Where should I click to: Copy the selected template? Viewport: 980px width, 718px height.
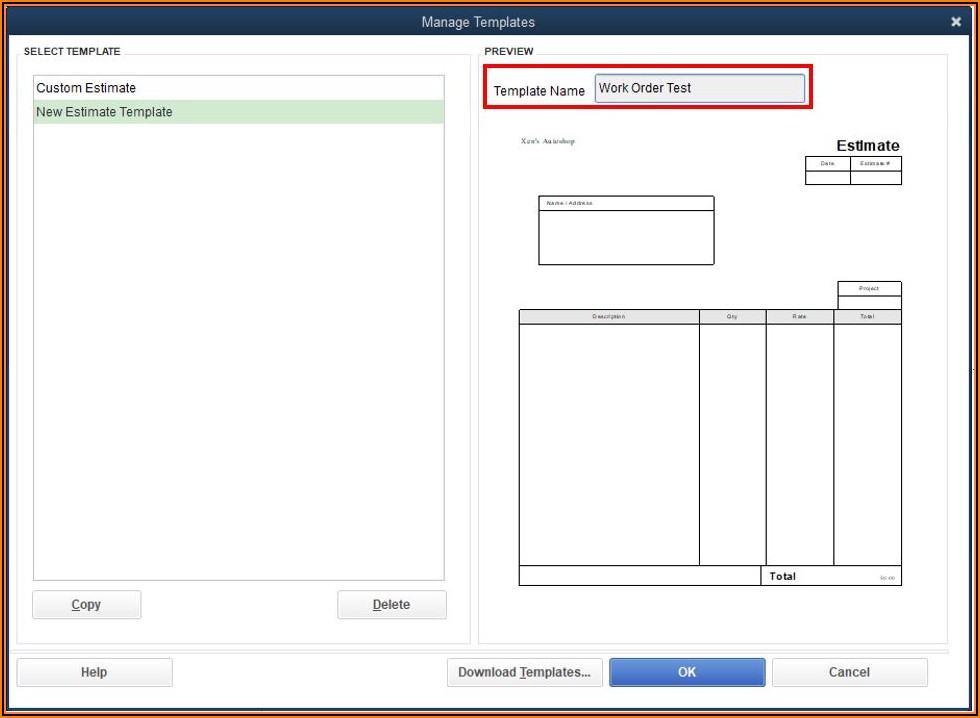point(86,604)
